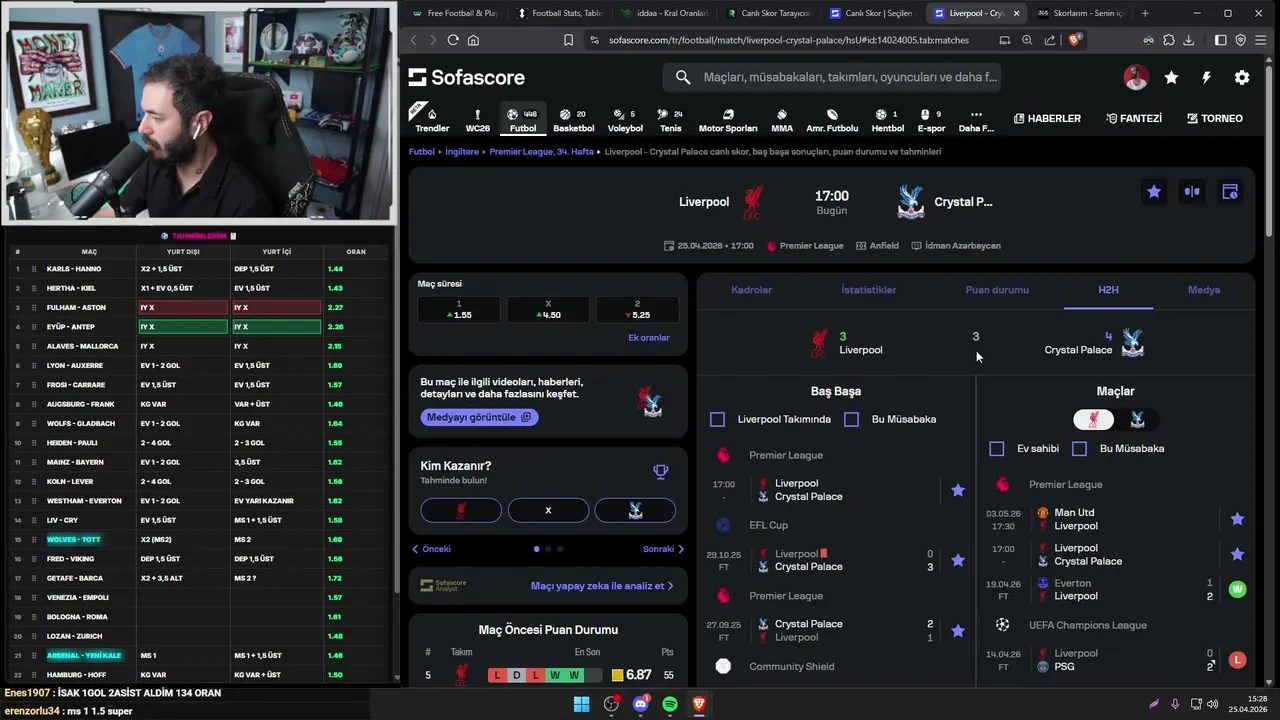Screen dimensions: 1280x720
Task: Switch to Puan durumu tab
Action: point(997,290)
